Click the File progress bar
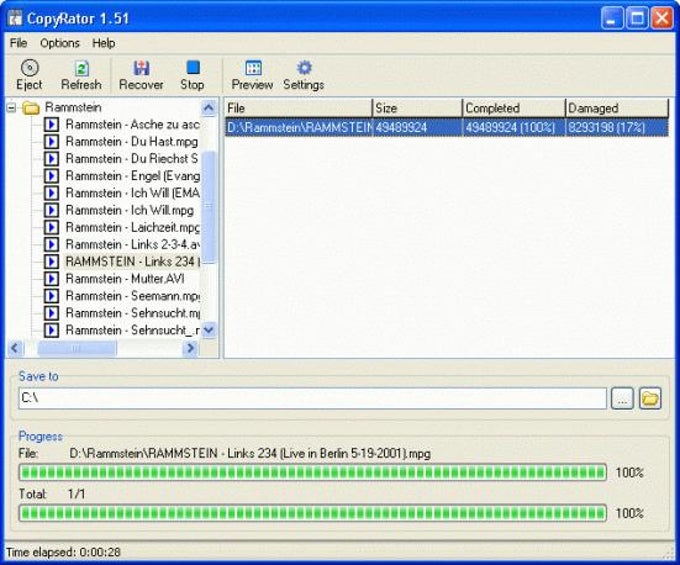 pyautogui.click(x=312, y=472)
